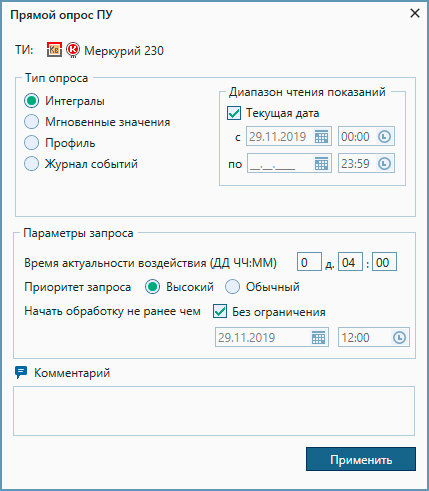Click the hours field showing 04
Image resolution: width=429 pixels, height=491 pixels.
point(350,262)
